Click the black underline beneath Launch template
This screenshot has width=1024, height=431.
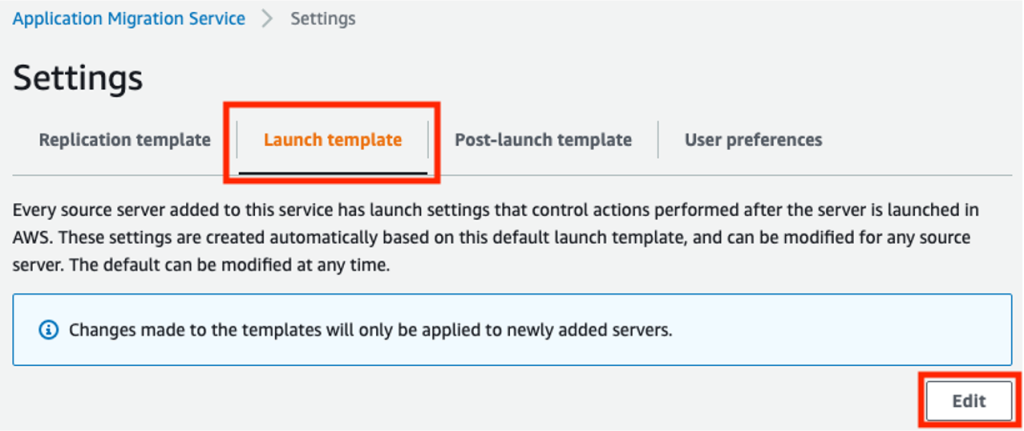coord(333,173)
